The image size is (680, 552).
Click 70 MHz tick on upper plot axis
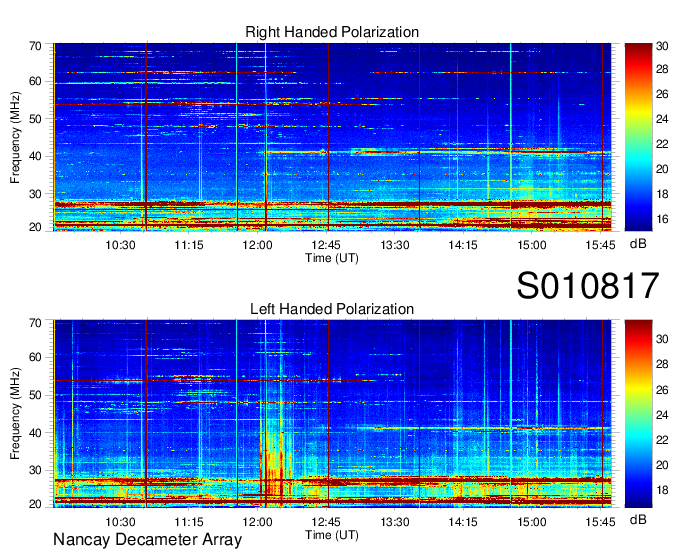click(35, 46)
